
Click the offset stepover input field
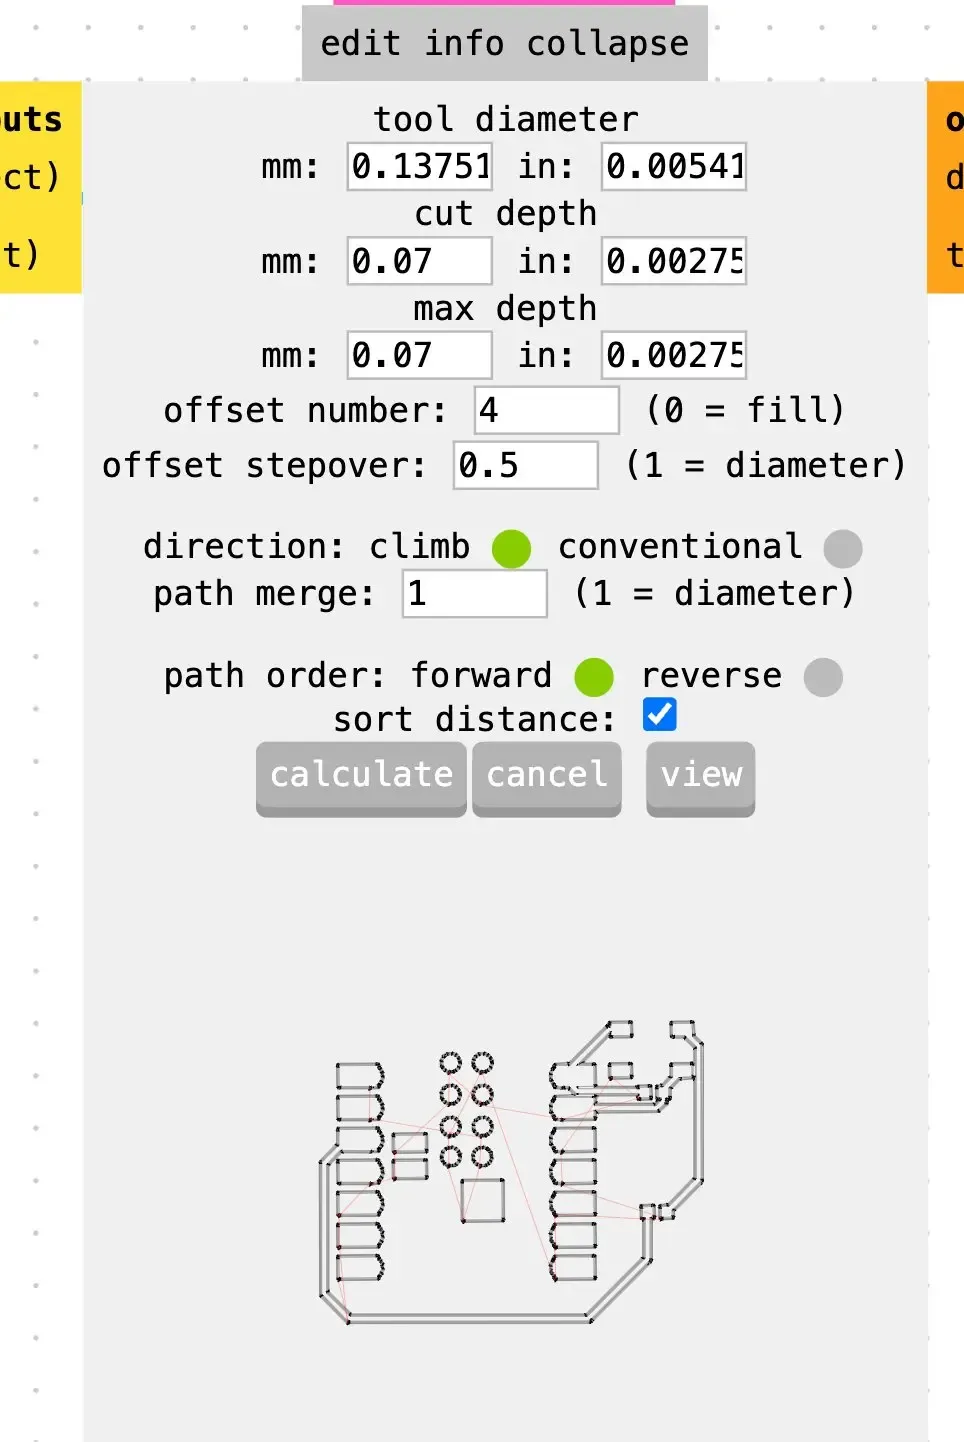[526, 465]
